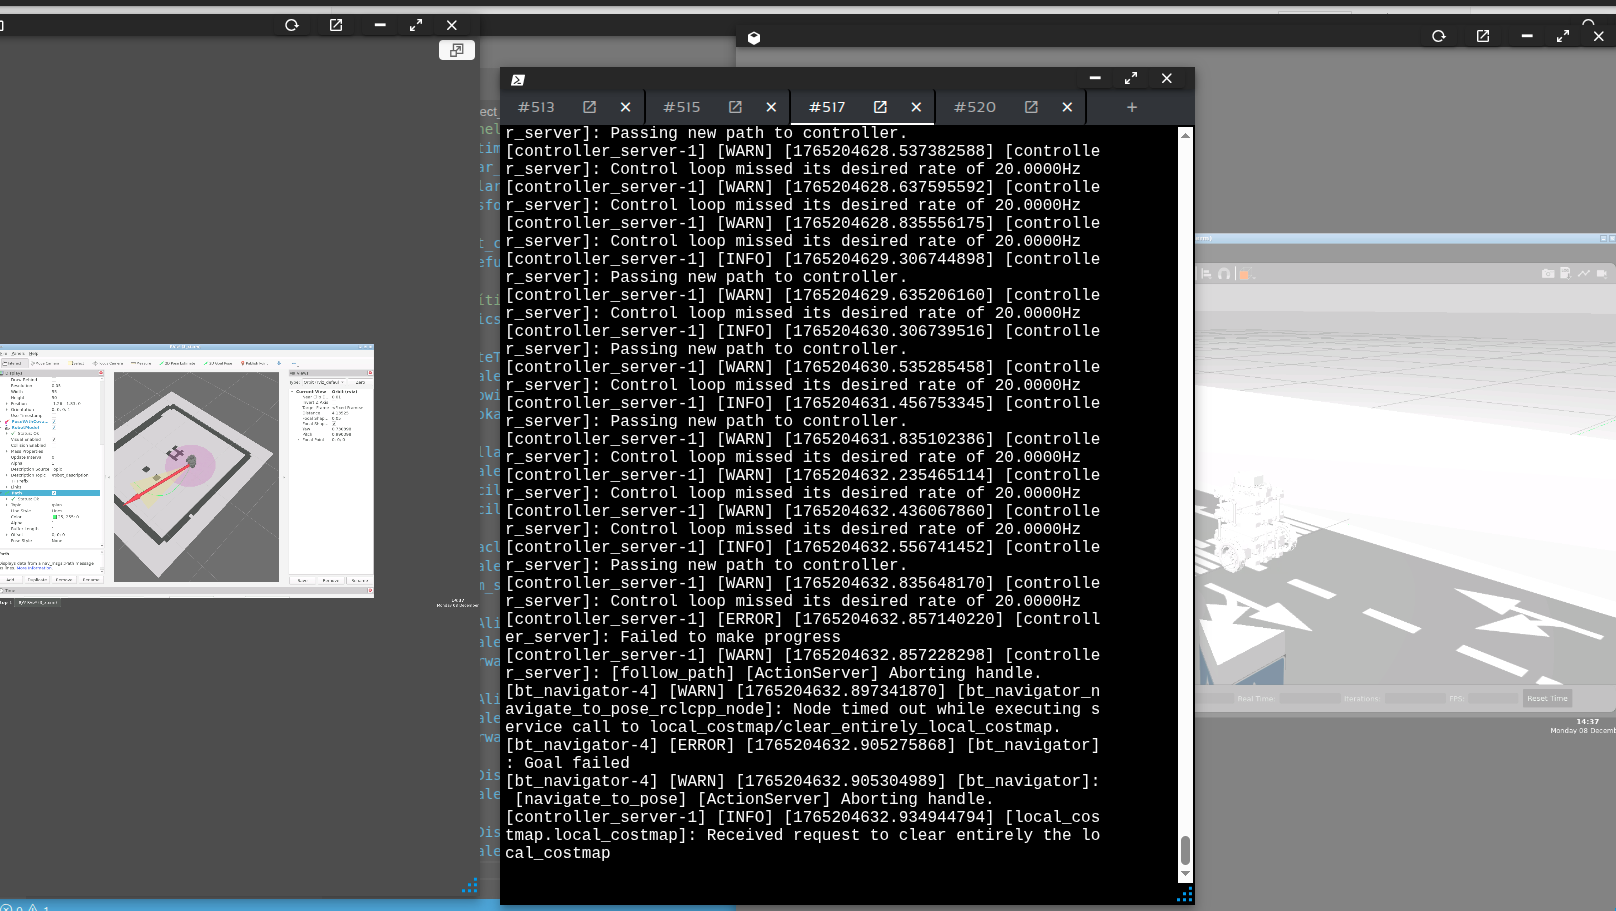The height and width of the screenshot is (911, 1616).
Task: Add a new terminal tab
Action: [x=1131, y=107]
